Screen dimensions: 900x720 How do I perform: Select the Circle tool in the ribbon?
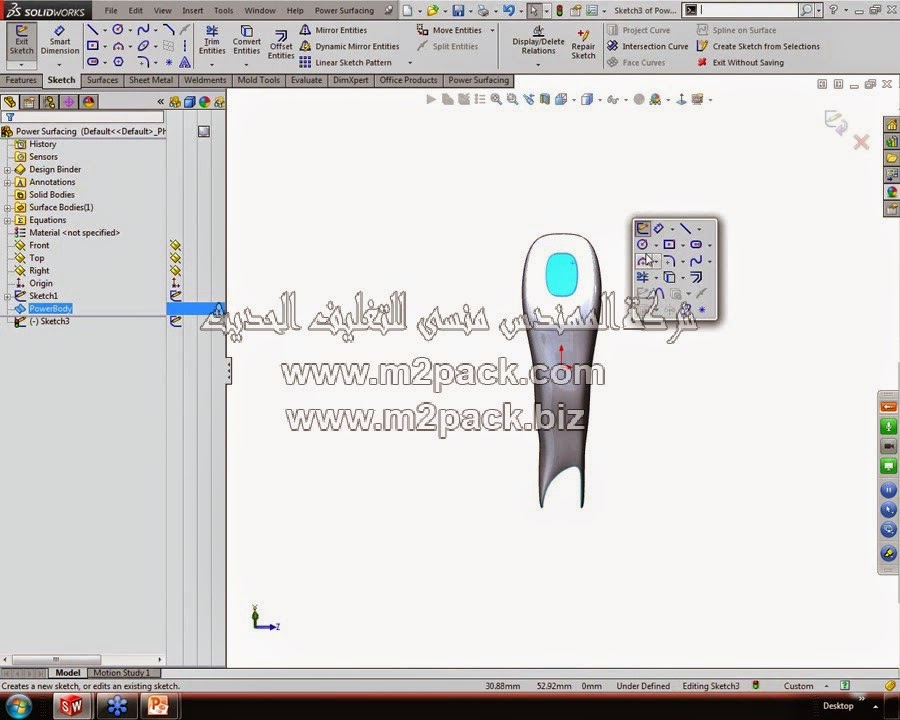coord(118,29)
